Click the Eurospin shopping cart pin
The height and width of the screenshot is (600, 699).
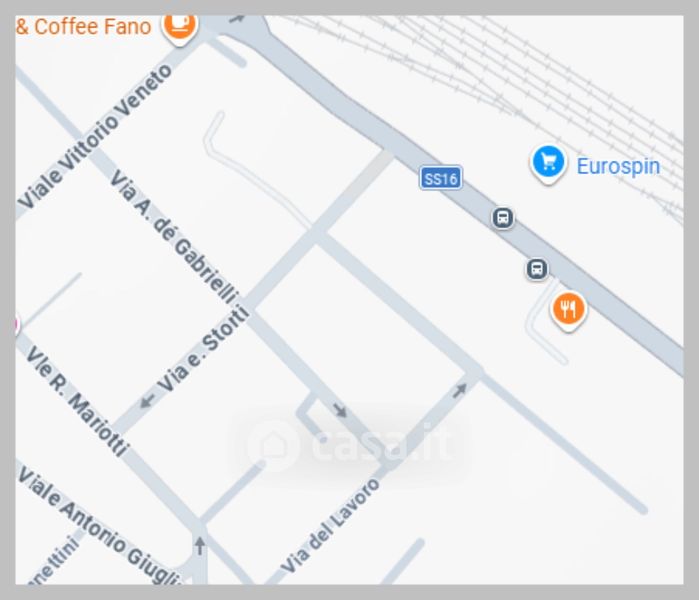pos(548,164)
